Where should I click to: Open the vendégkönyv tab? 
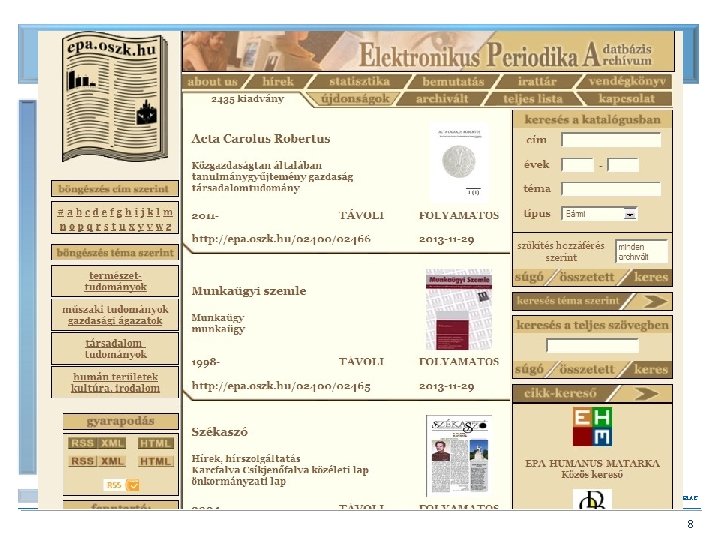(626, 82)
